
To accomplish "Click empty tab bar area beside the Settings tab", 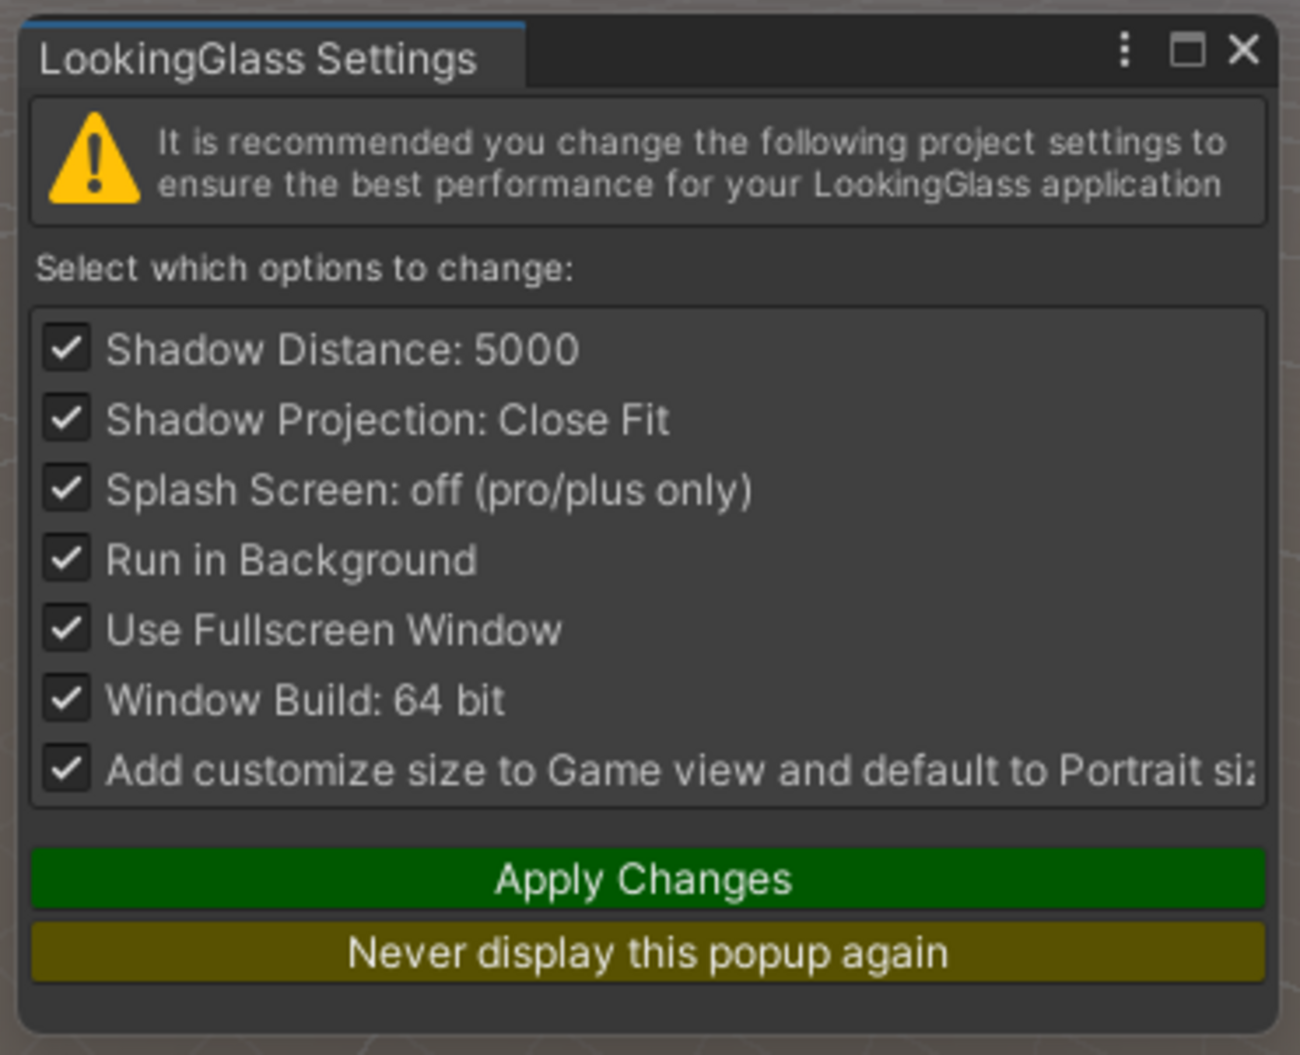I will [x=800, y=55].
